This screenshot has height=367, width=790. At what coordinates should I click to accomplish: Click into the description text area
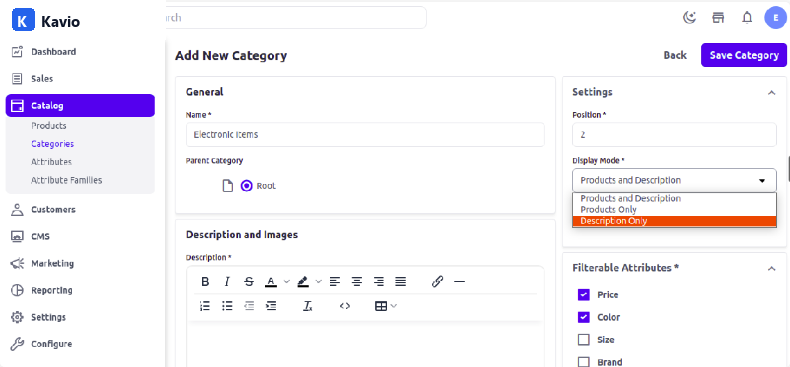(365, 344)
